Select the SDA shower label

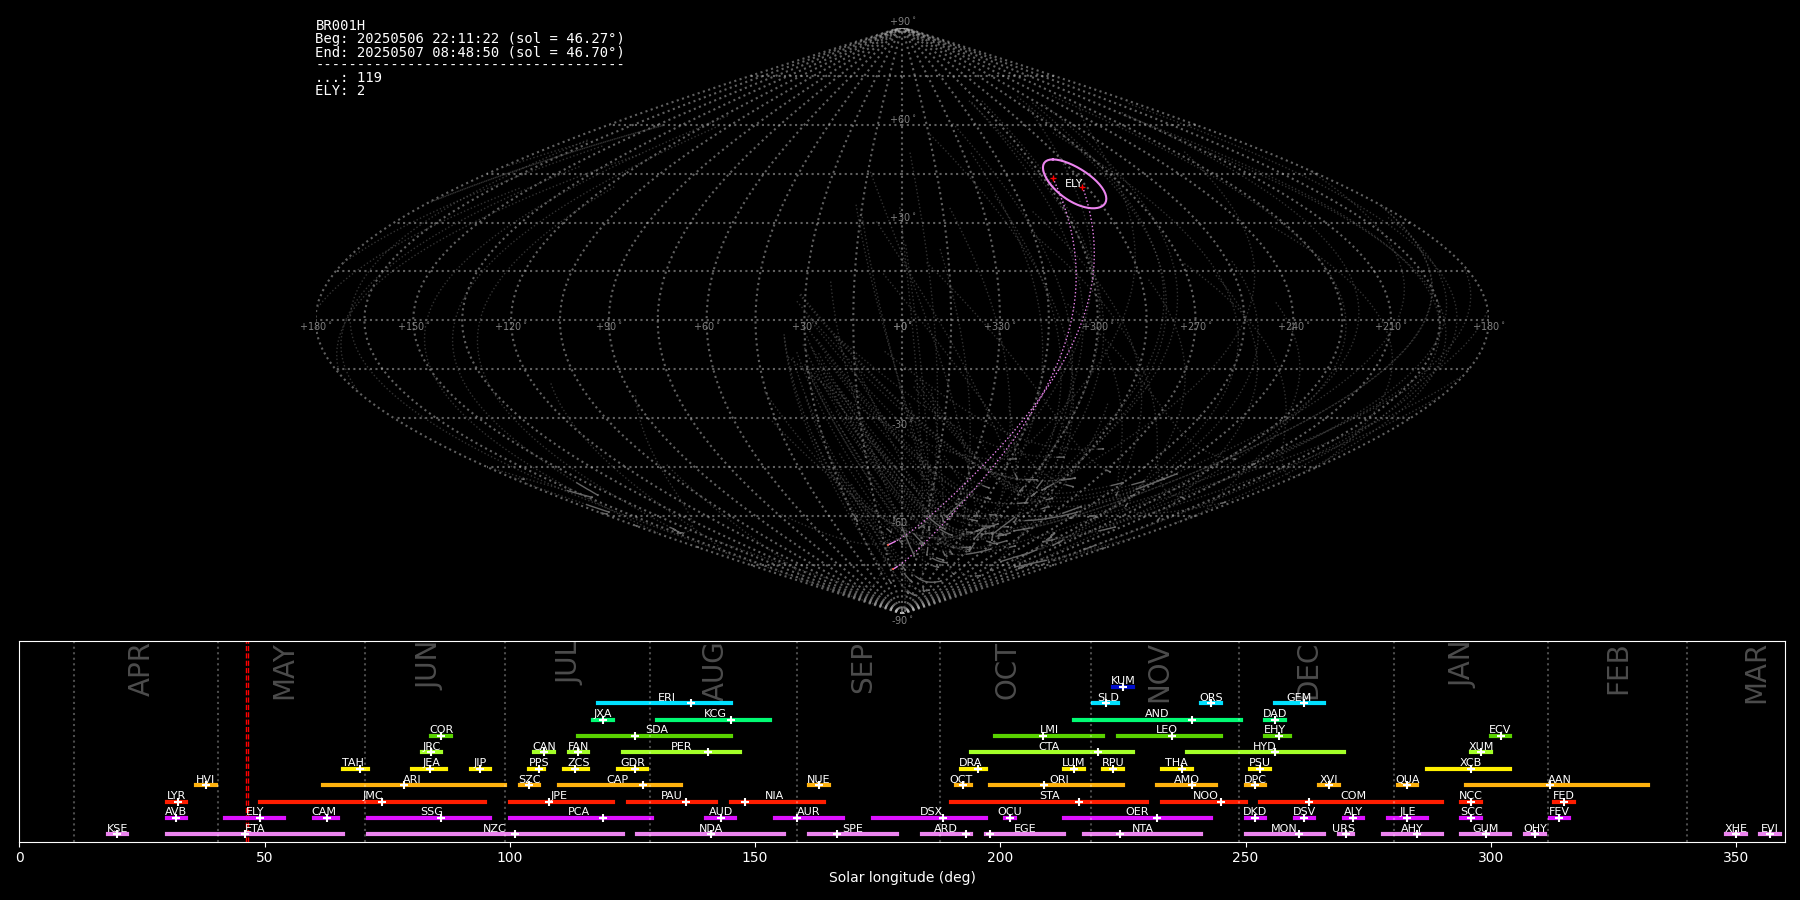click(657, 729)
